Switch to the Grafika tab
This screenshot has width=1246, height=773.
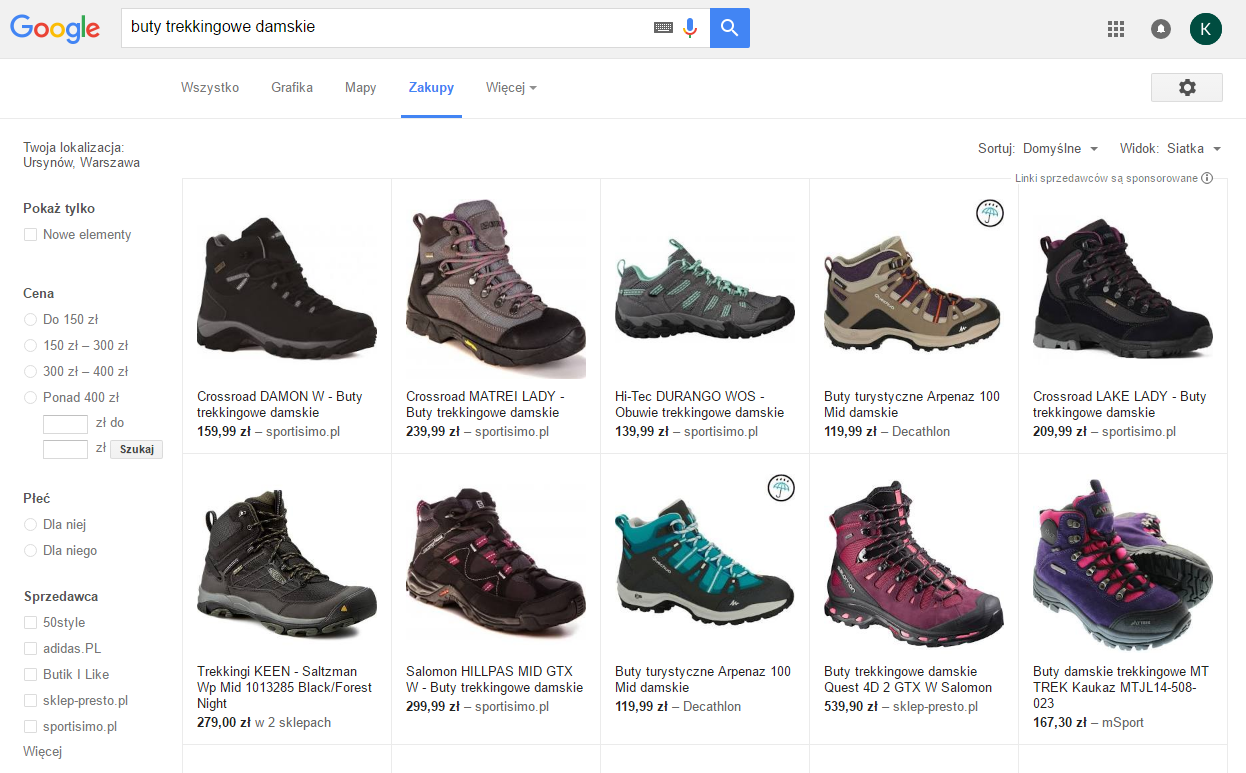coord(292,88)
